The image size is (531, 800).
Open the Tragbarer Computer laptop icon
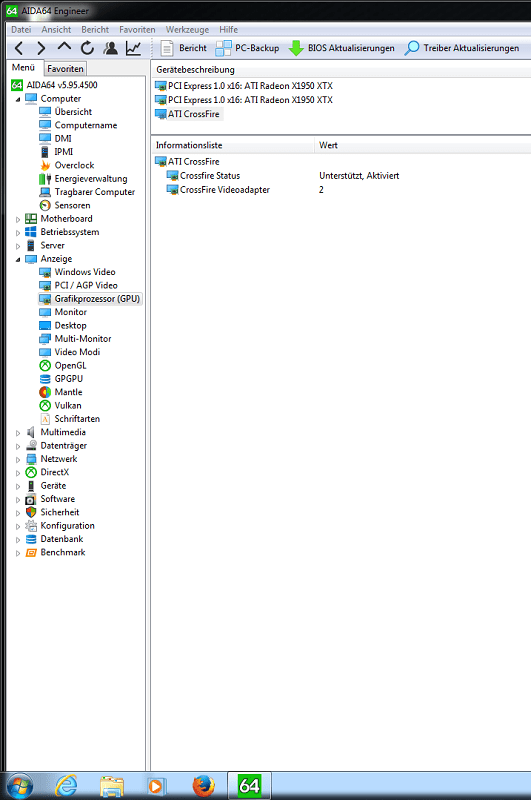point(45,192)
